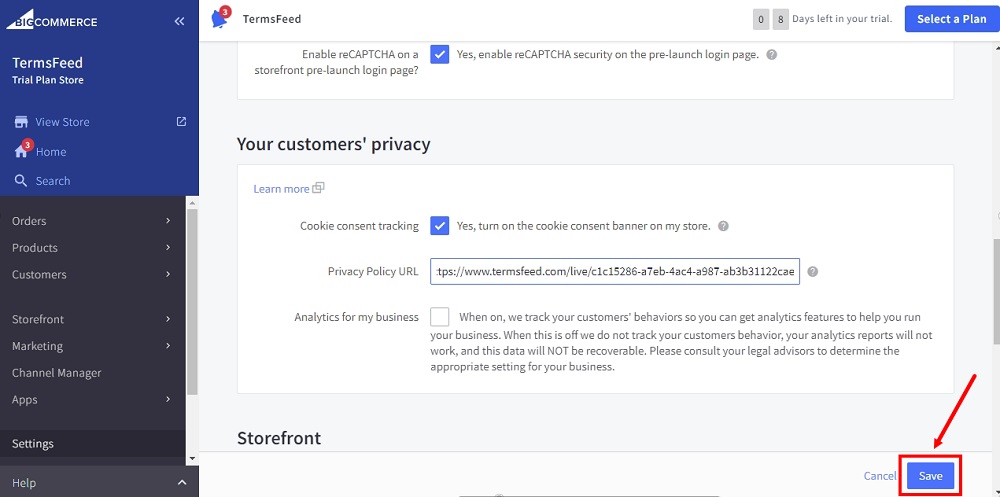The image size is (1000, 497).
Task: Click Search in the sidebar
Action: pyautogui.click(x=53, y=181)
